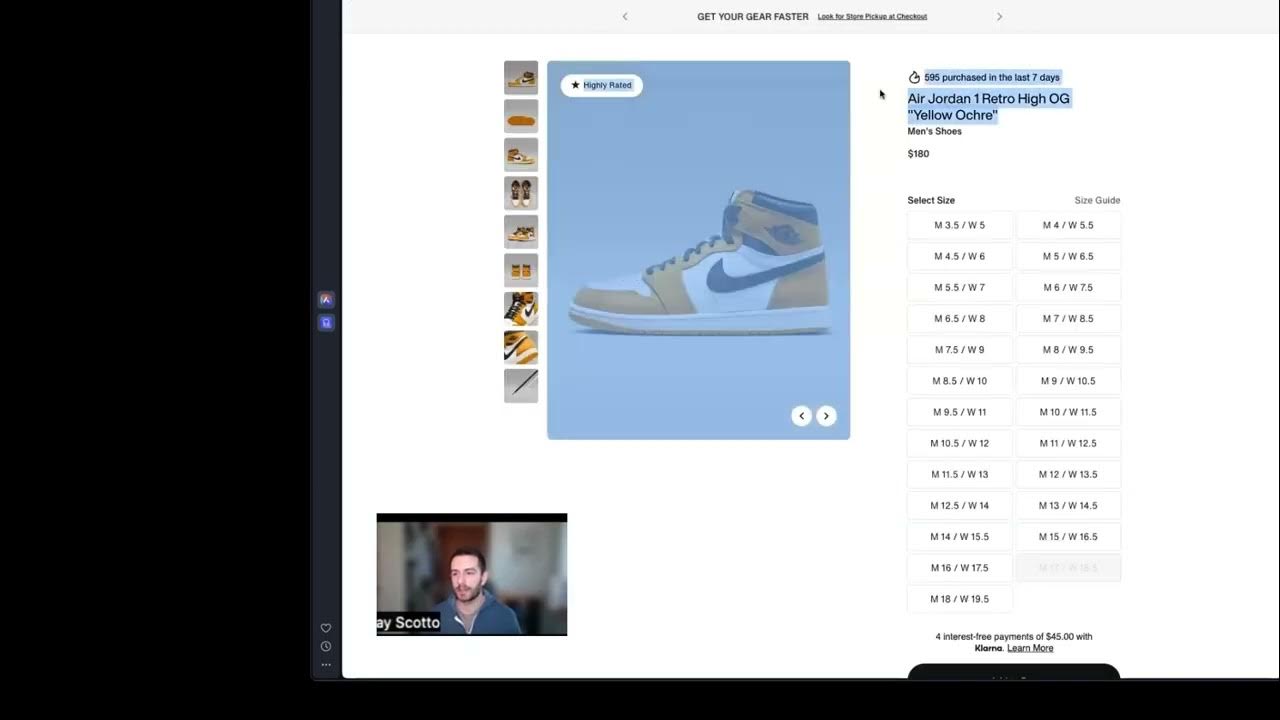Choose size M 6 / W 7.5
1280x720 pixels.
point(1068,287)
